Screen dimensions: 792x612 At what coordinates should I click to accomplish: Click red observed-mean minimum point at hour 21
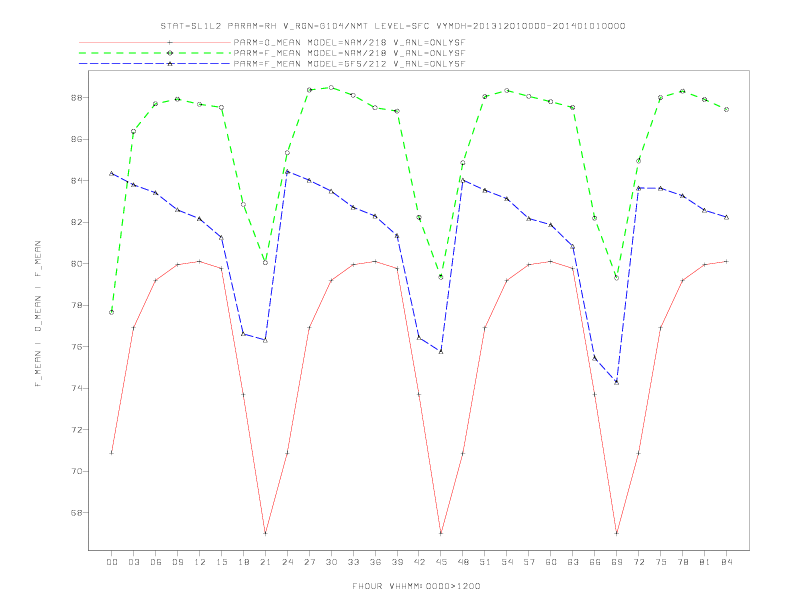(x=265, y=533)
